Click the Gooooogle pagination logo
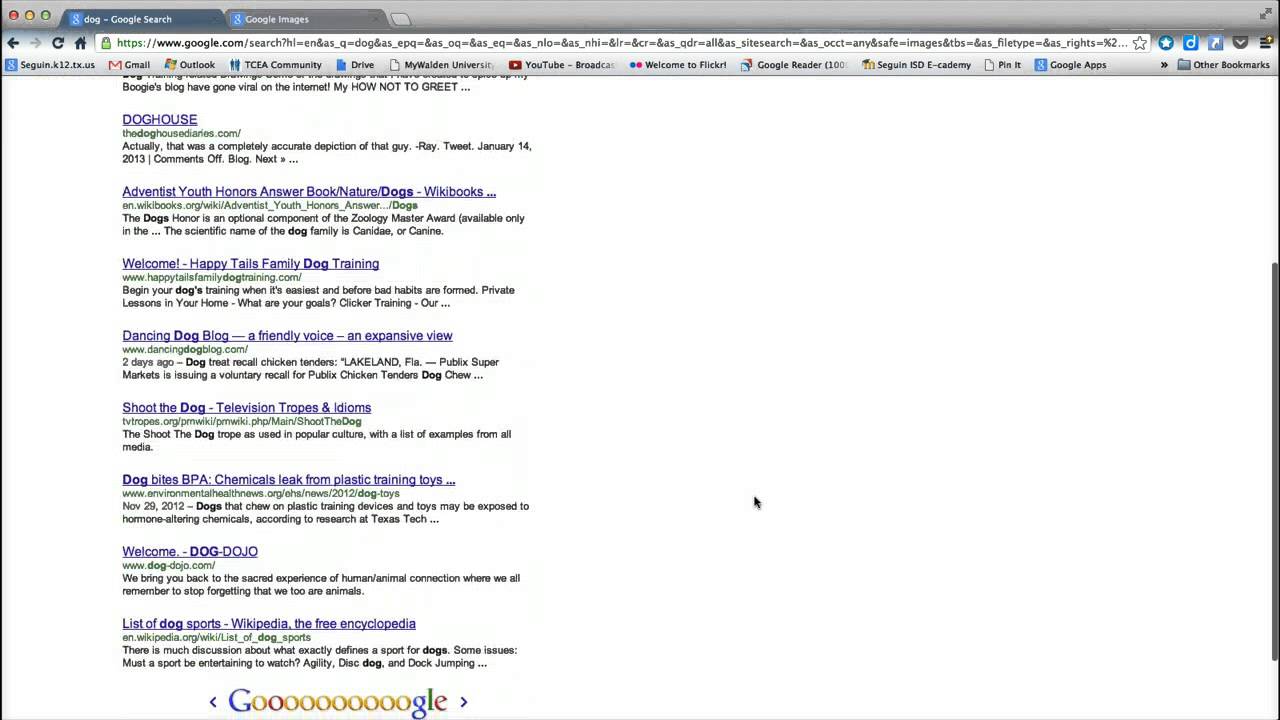This screenshot has height=720, width=1280. (x=337, y=702)
